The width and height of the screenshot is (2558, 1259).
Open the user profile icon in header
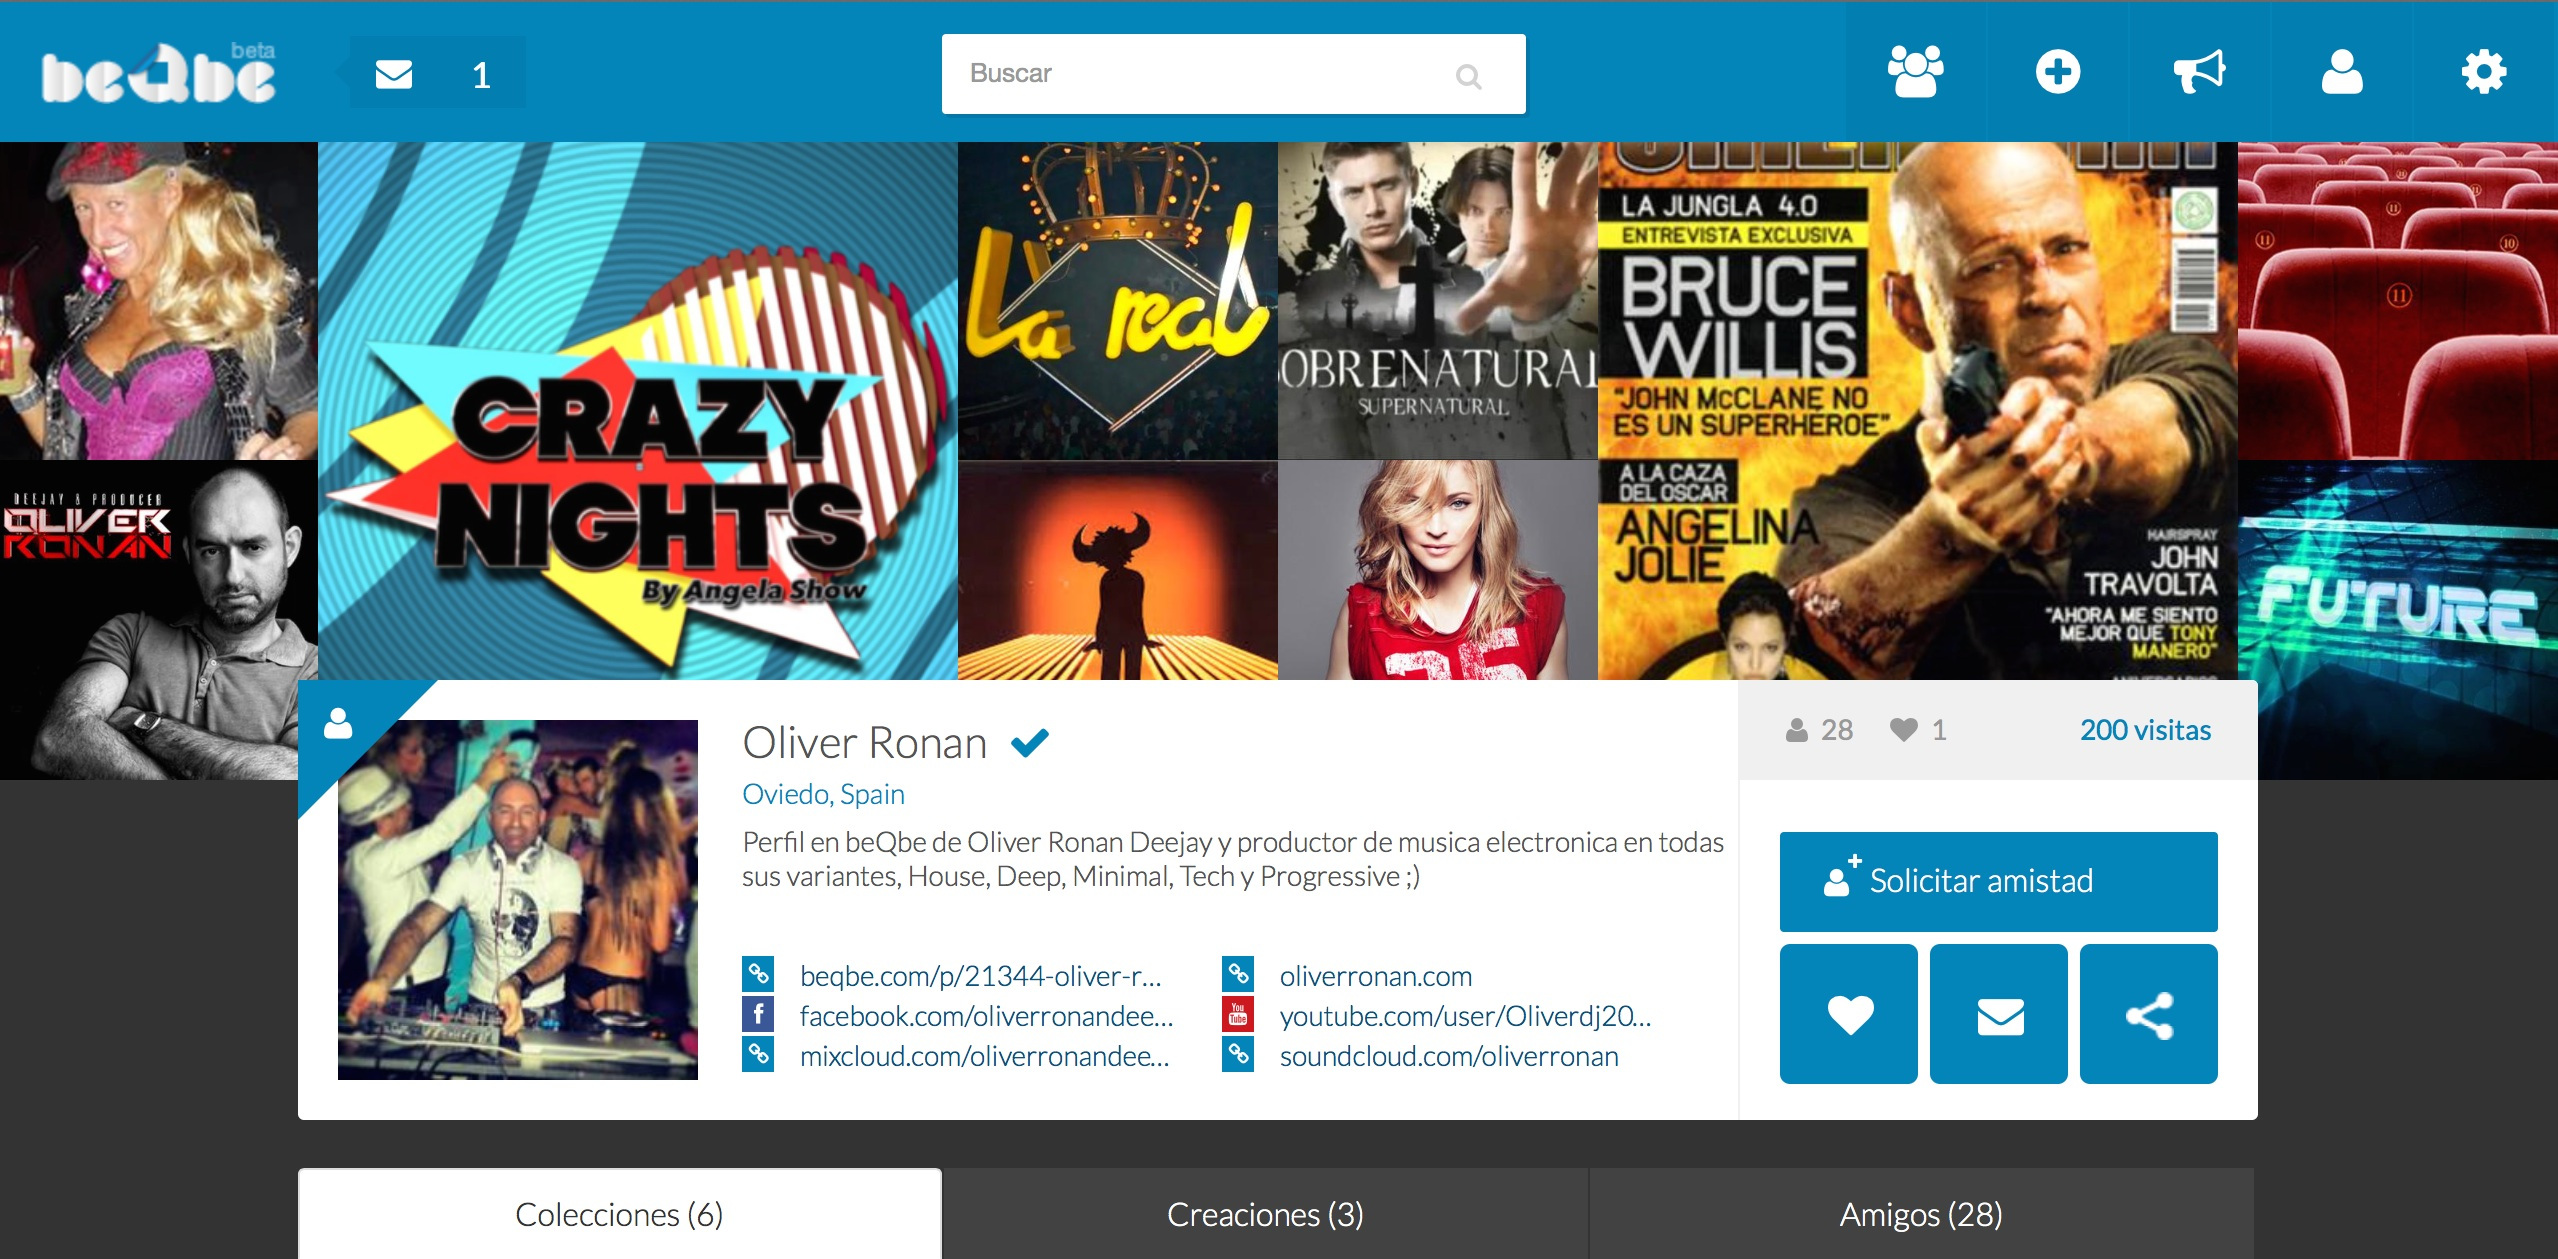click(2342, 72)
